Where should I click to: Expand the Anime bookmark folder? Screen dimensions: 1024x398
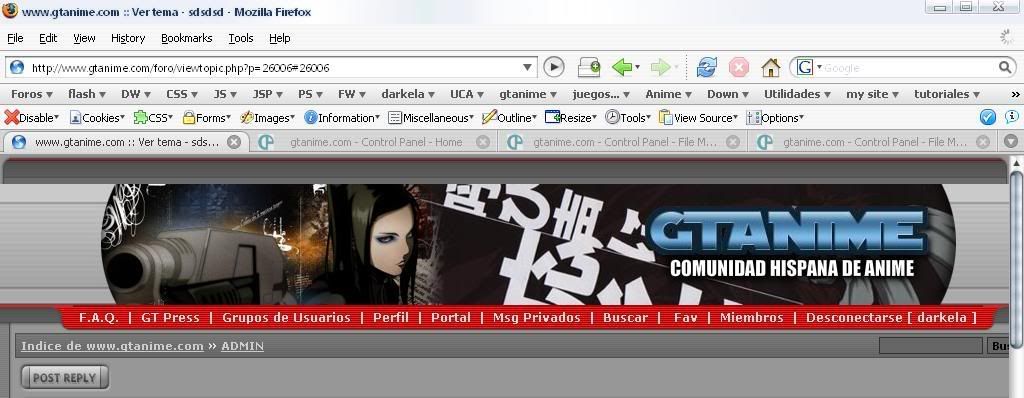tap(669, 94)
